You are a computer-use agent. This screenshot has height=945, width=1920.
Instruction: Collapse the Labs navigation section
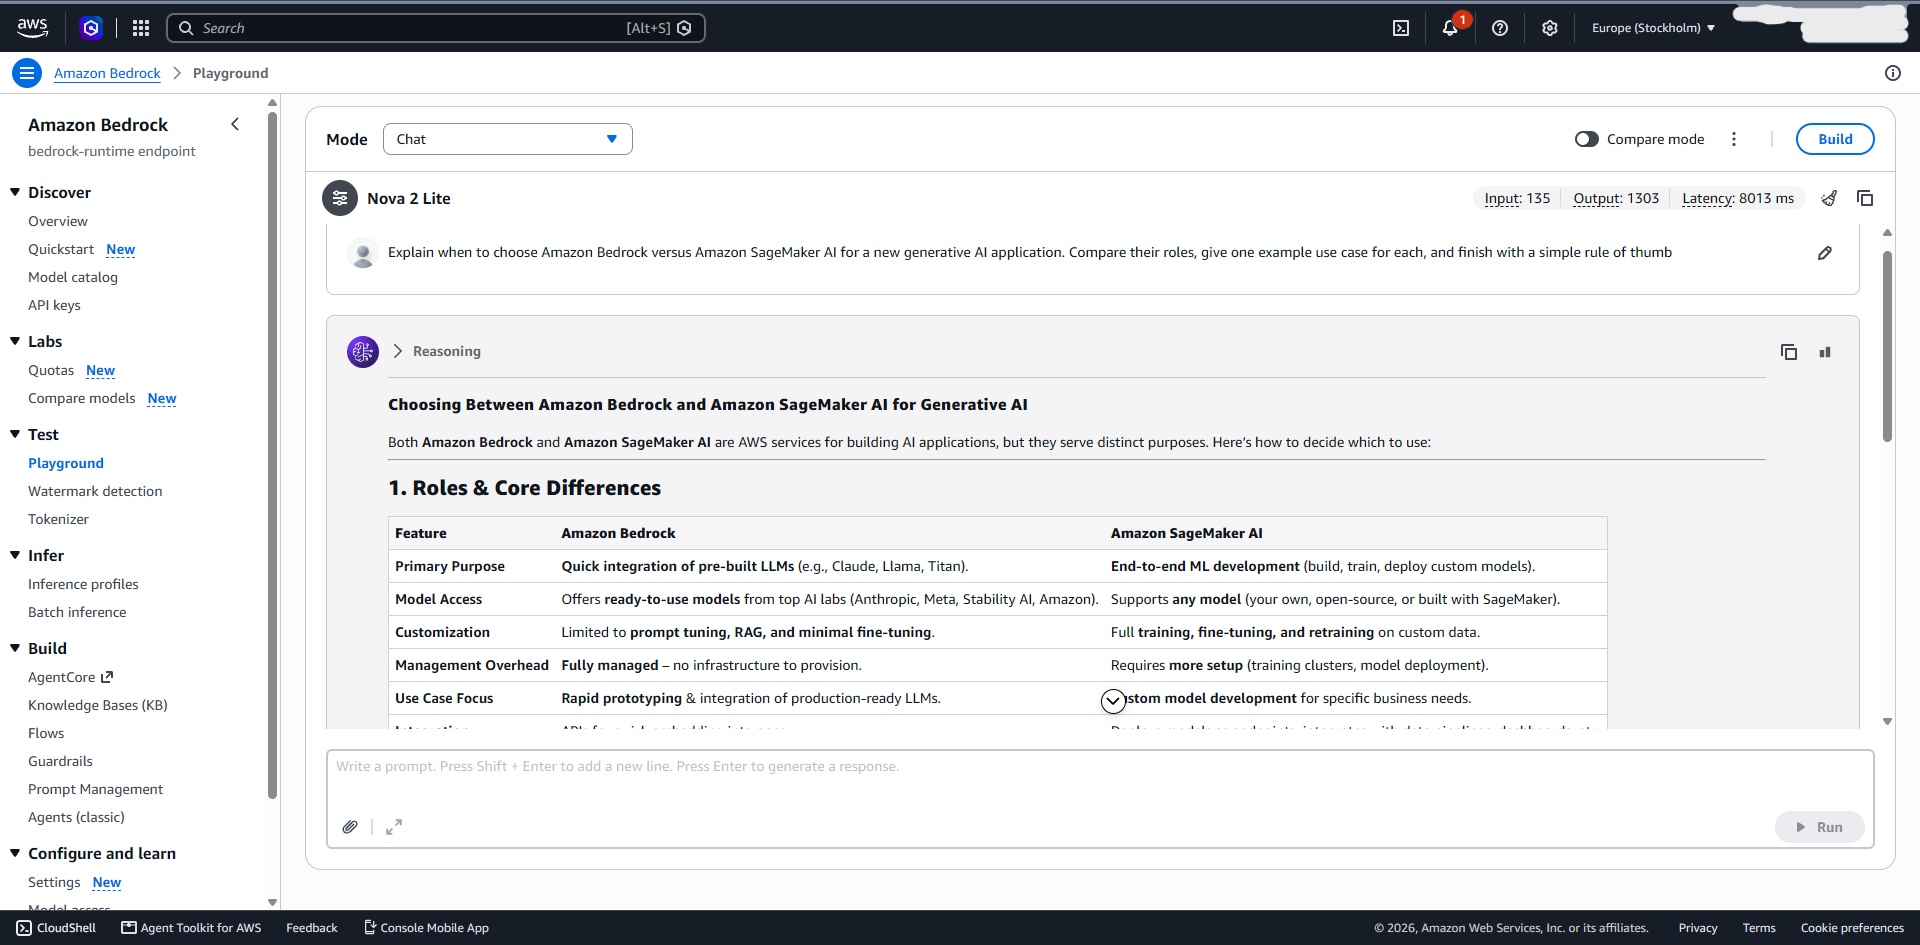[15, 341]
